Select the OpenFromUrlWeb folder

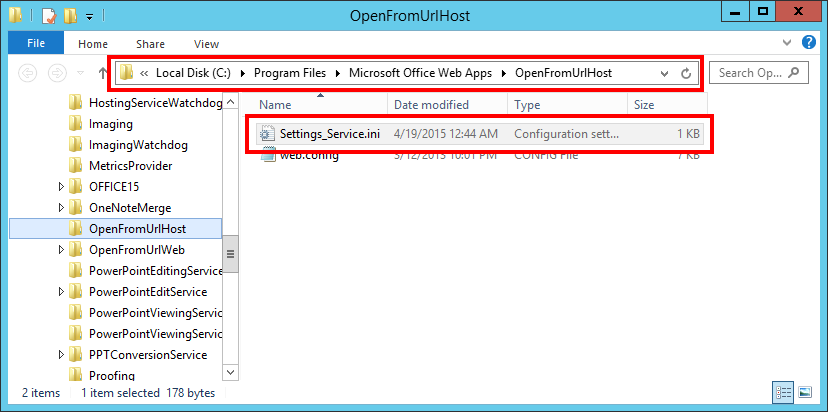(x=137, y=250)
